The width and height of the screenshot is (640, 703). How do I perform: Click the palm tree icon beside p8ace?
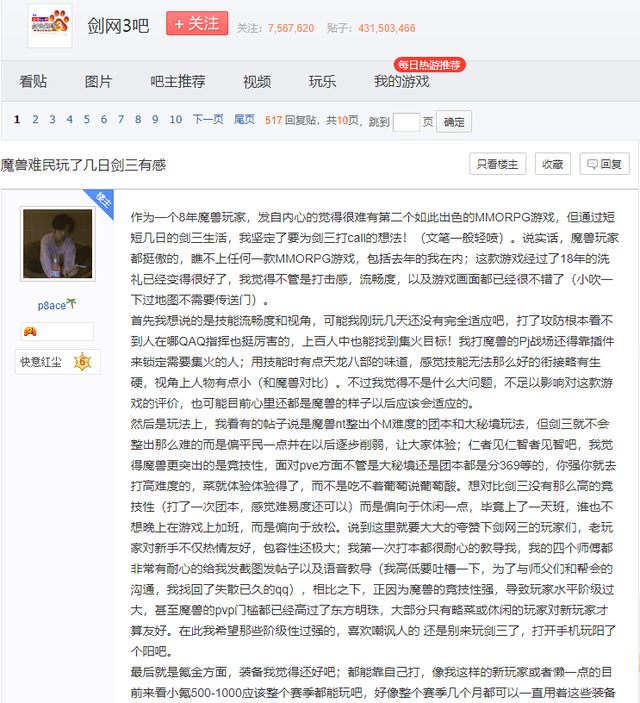coord(71,304)
